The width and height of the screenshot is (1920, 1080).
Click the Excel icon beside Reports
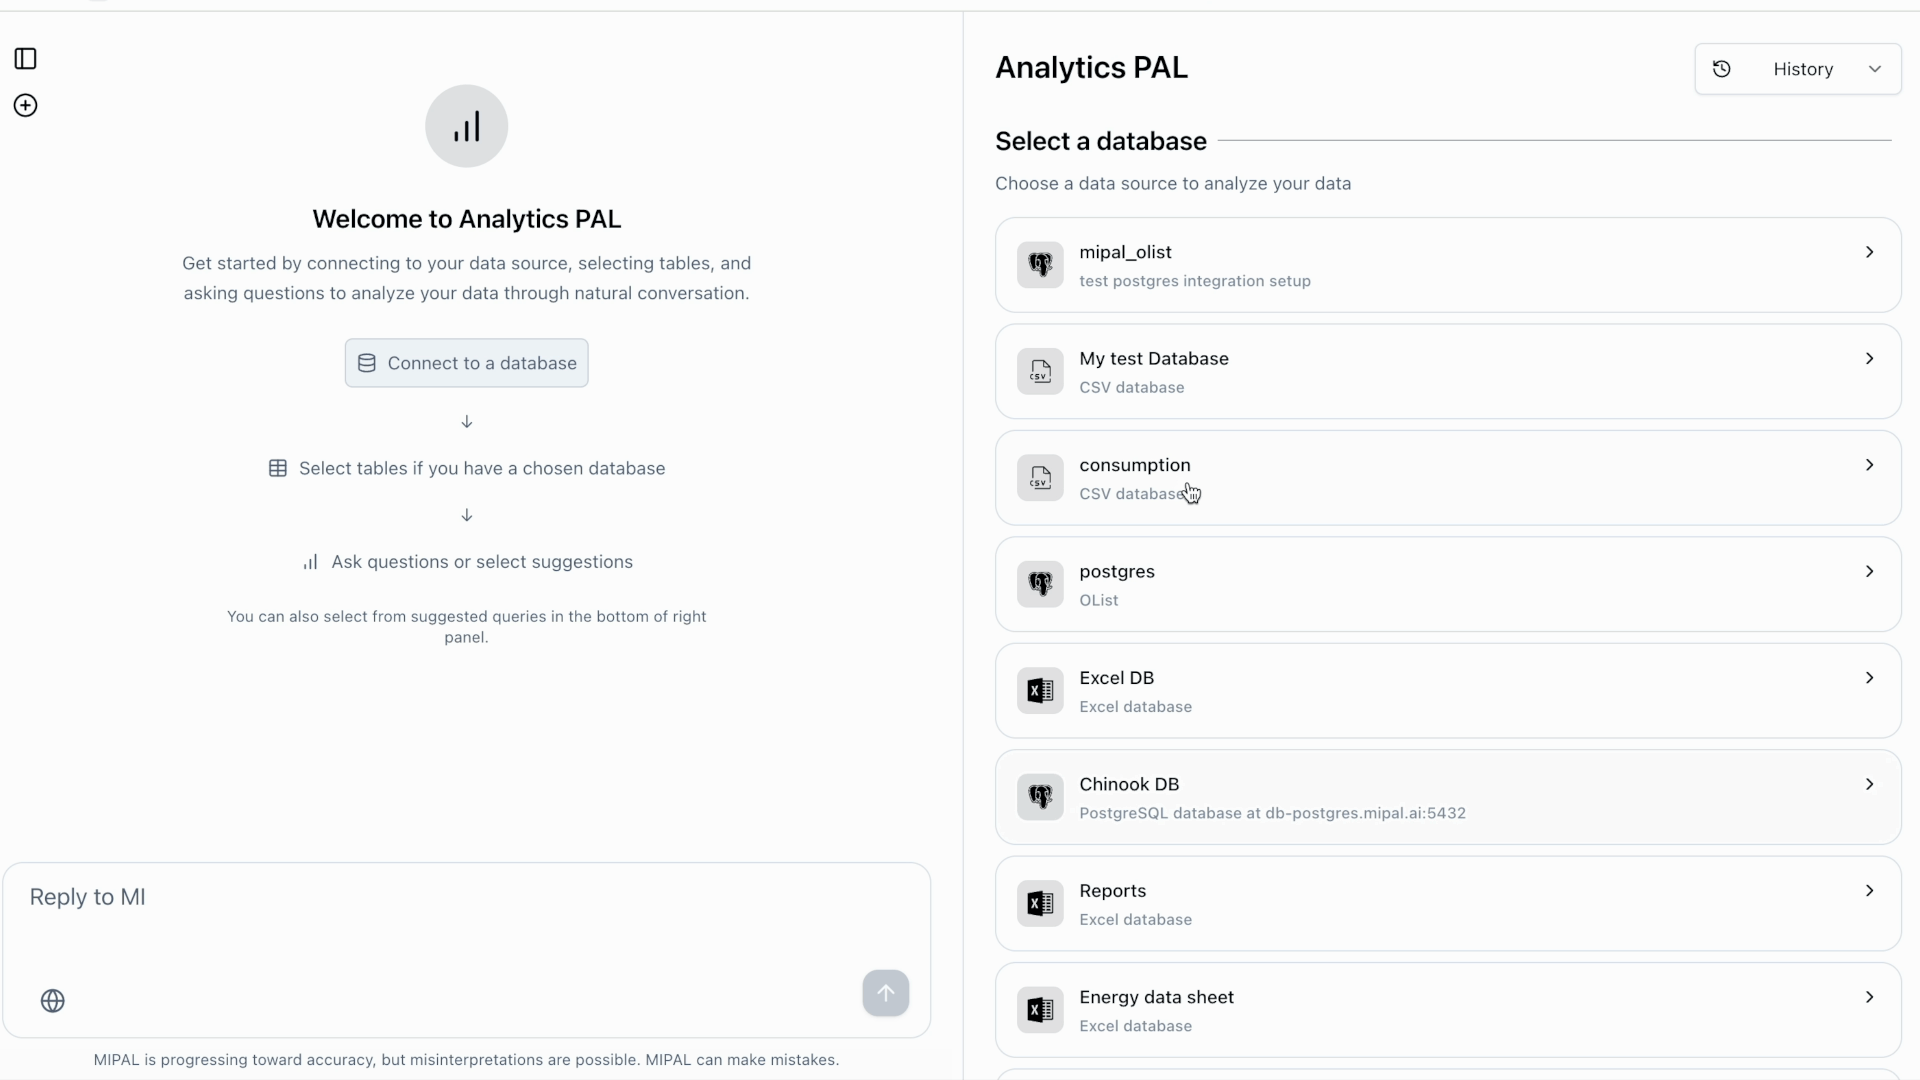click(1039, 903)
